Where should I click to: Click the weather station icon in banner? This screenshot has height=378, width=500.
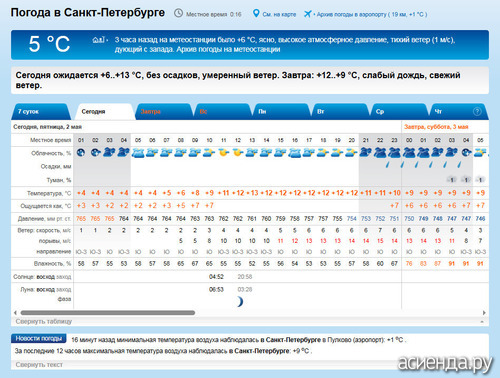point(100,40)
